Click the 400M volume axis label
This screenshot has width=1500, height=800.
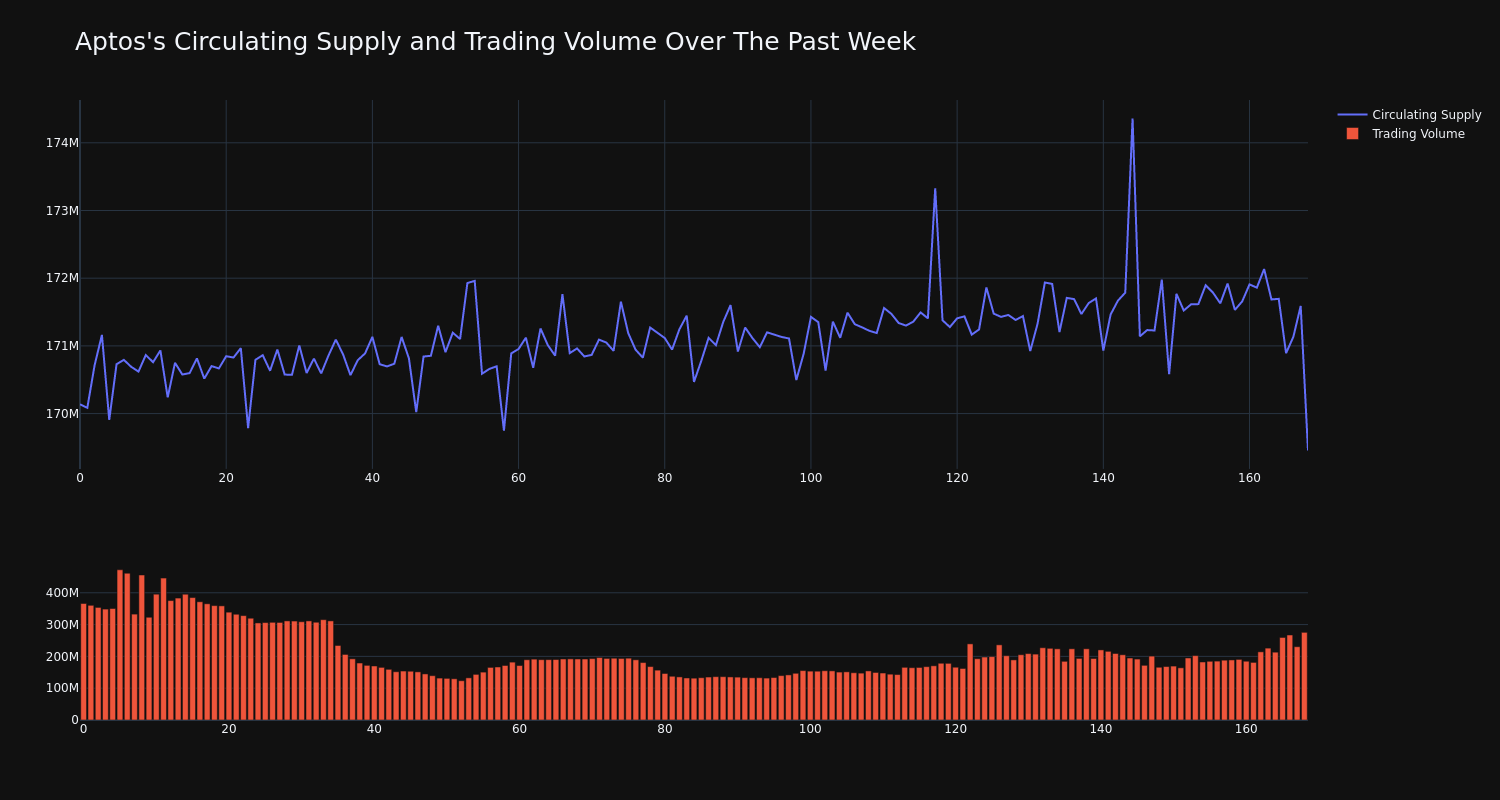click(60, 593)
